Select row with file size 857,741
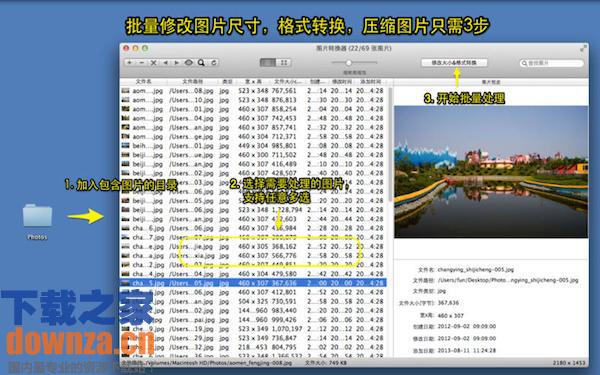 click(x=253, y=127)
